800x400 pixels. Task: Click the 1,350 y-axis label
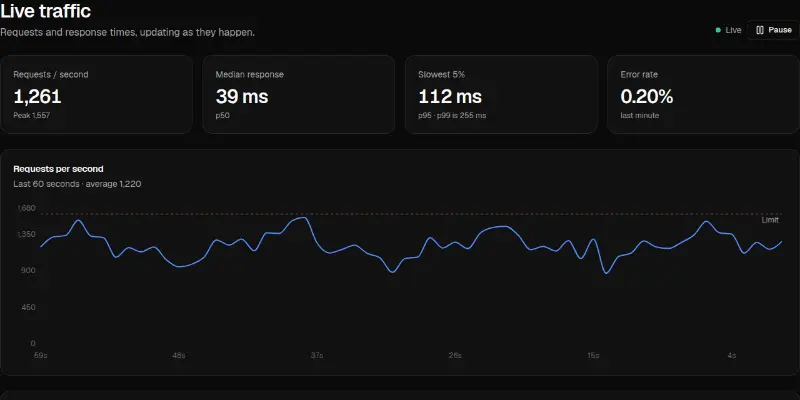(26, 234)
